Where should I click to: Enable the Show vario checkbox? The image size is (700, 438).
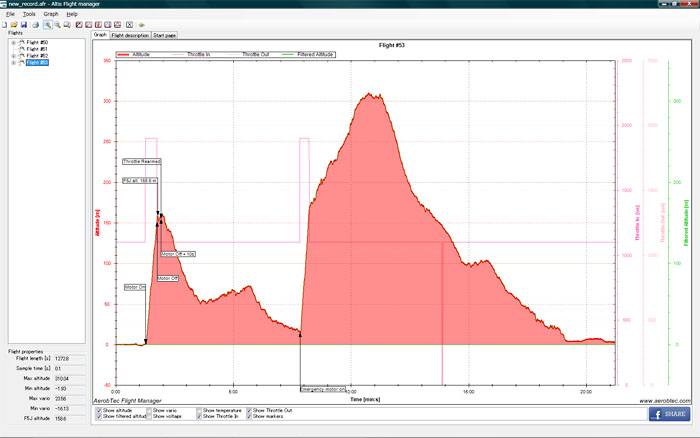point(149,410)
